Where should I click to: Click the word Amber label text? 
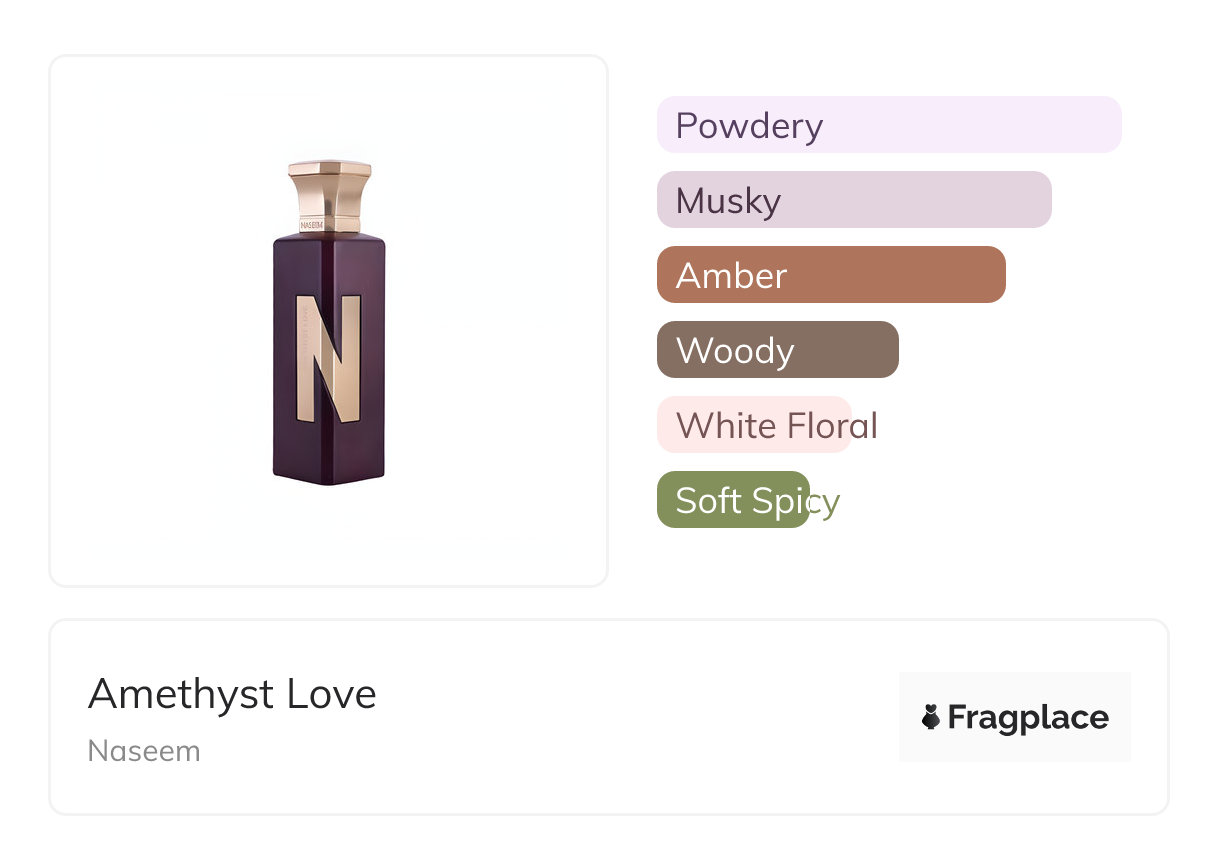coord(731,276)
